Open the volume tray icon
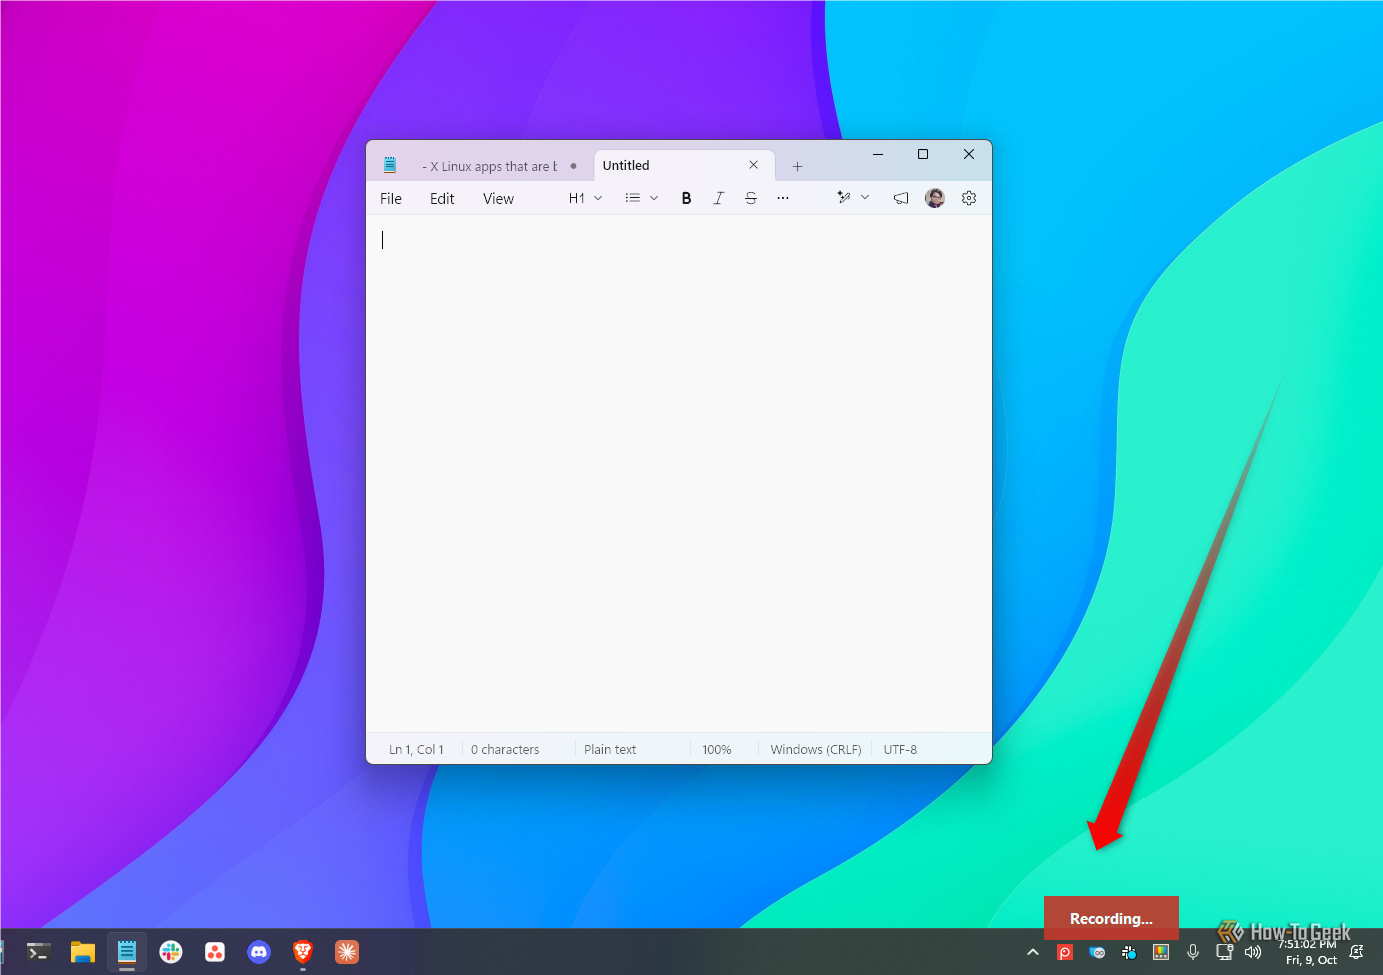This screenshot has width=1383, height=975. [x=1253, y=952]
